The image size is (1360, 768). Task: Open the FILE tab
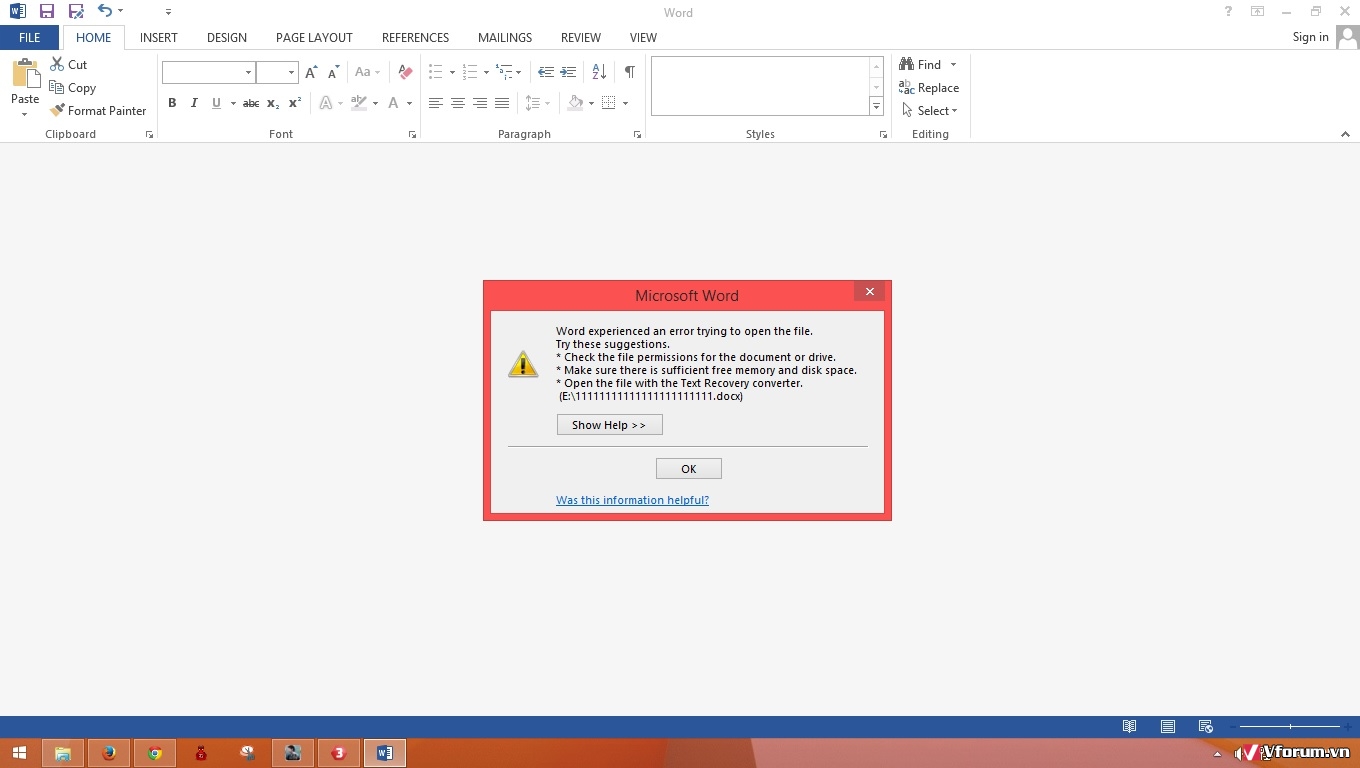(x=30, y=37)
